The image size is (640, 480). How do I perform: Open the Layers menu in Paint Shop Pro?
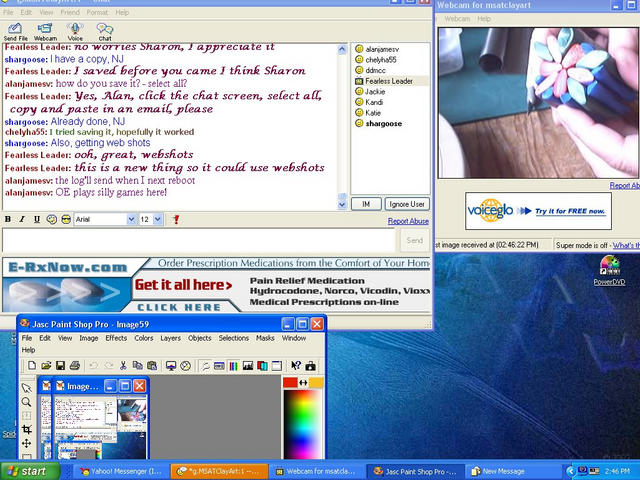tap(170, 338)
